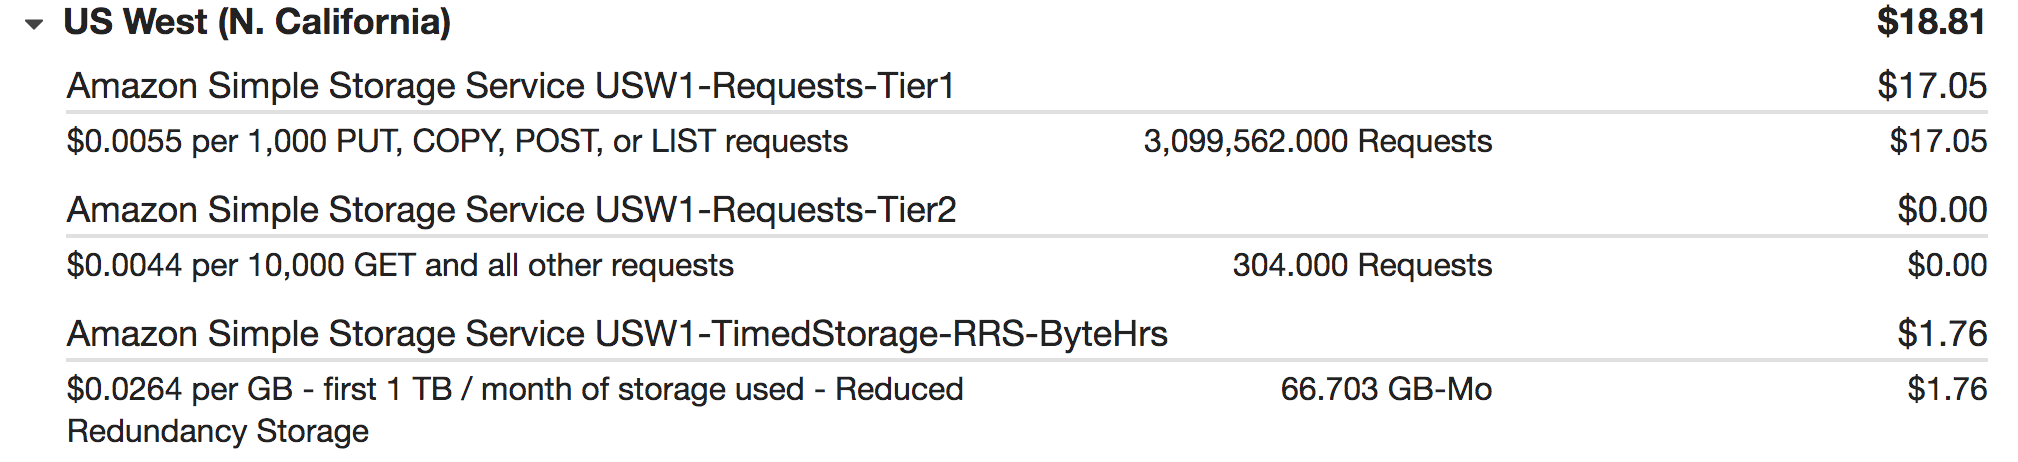Select the $17.05 subtotal on Requests-Tier1 heading row

click(1931, 86)
